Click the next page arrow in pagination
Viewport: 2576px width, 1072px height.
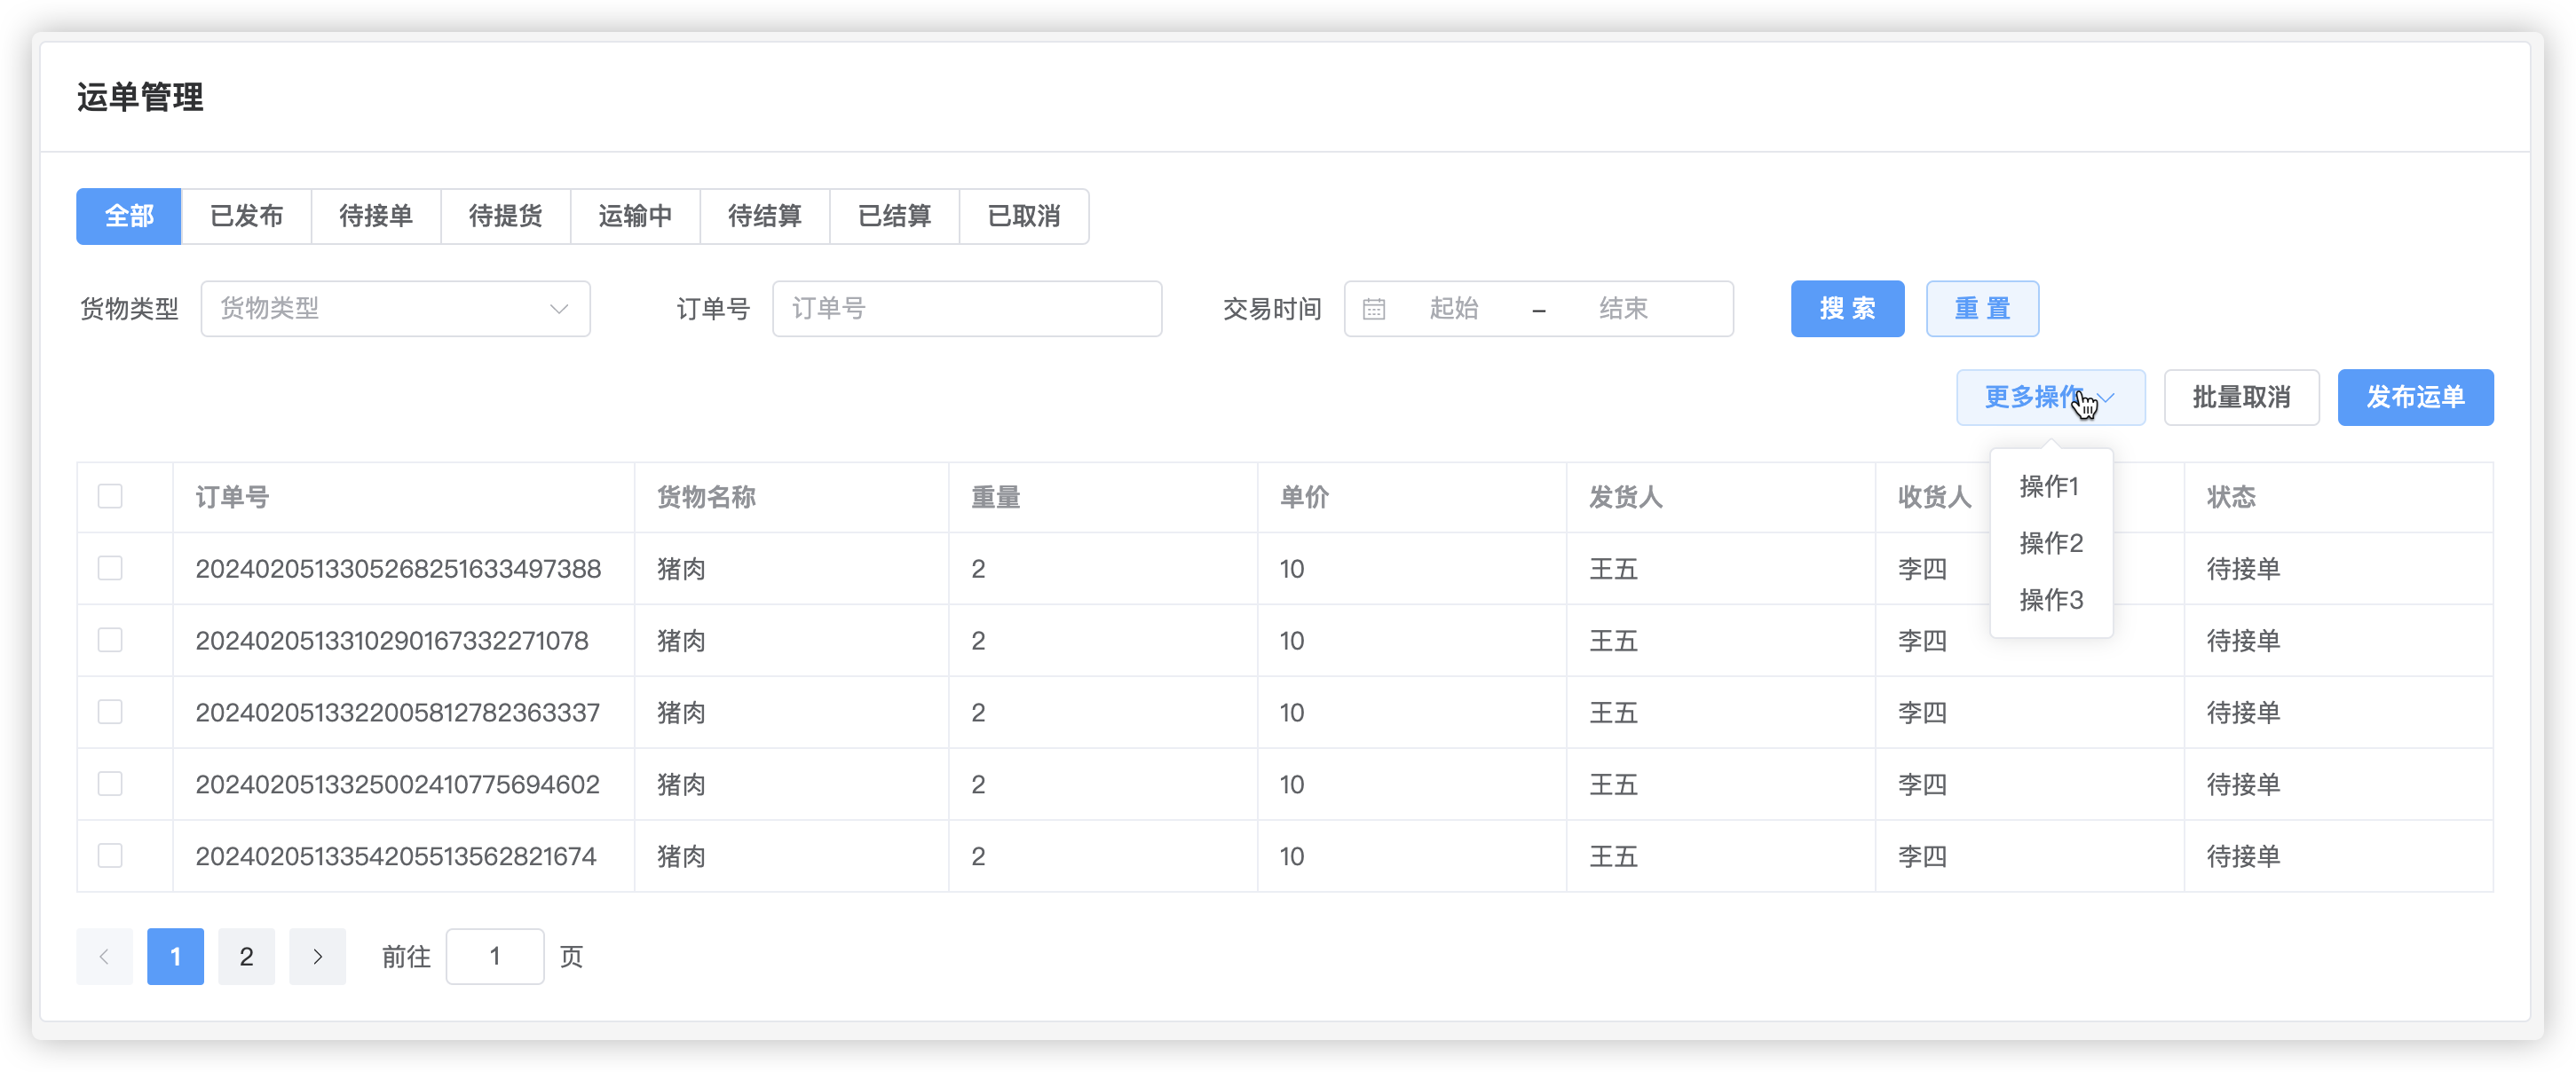(317, 957)
